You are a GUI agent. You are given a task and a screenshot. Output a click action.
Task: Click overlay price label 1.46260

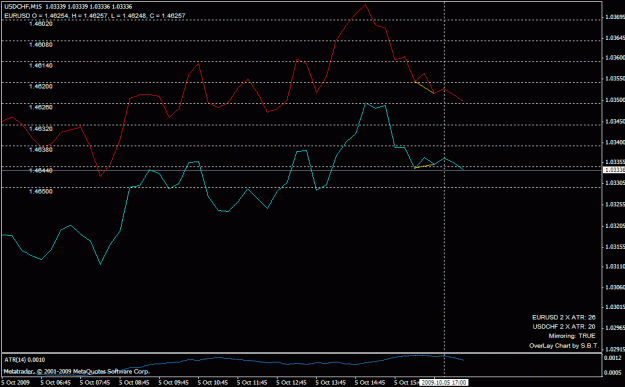(41, 107)
